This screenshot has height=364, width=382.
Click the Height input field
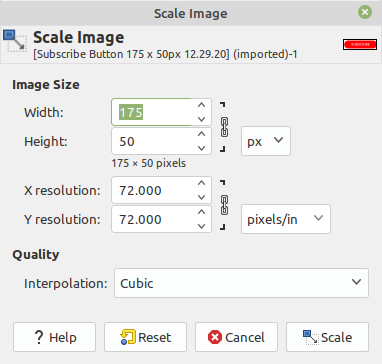[153, 141]
